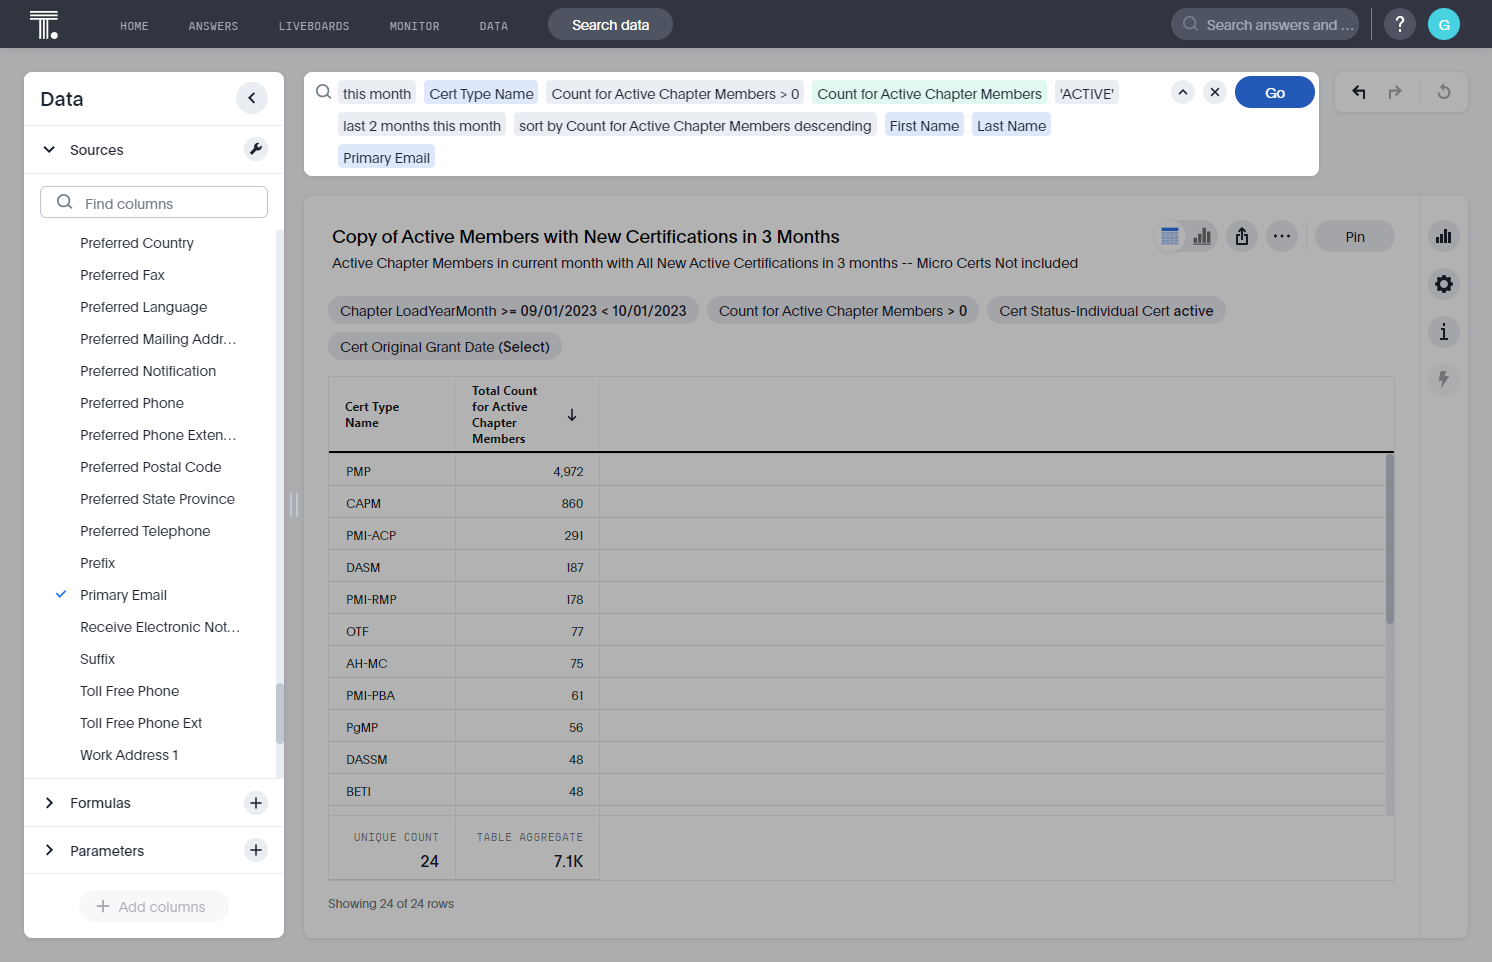Go to the Home tab

pos(134,26)
